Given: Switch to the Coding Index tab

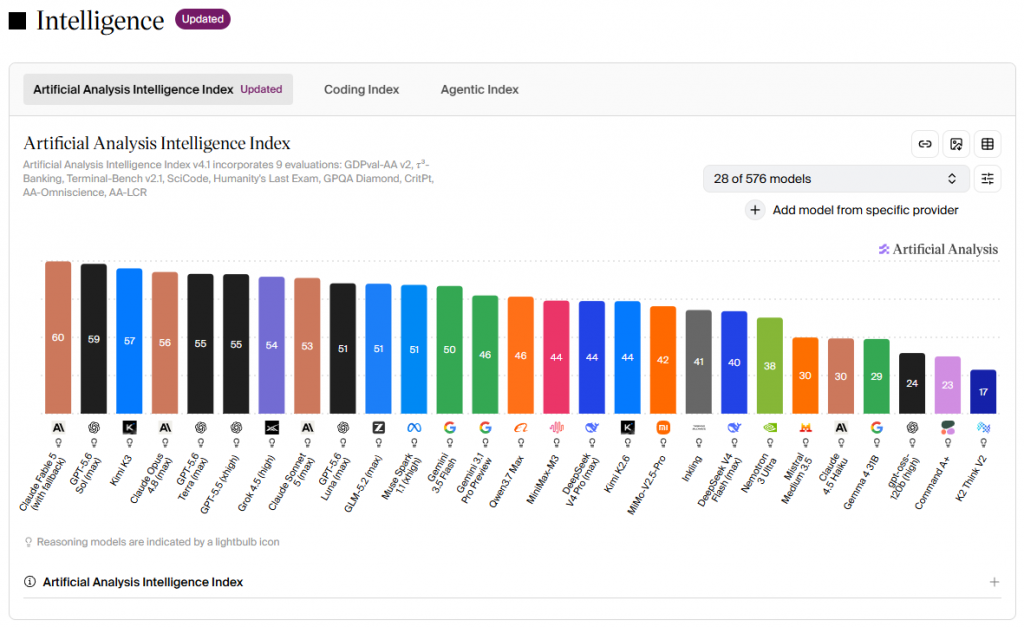Looking at the screenshot, I should [361, 89].
